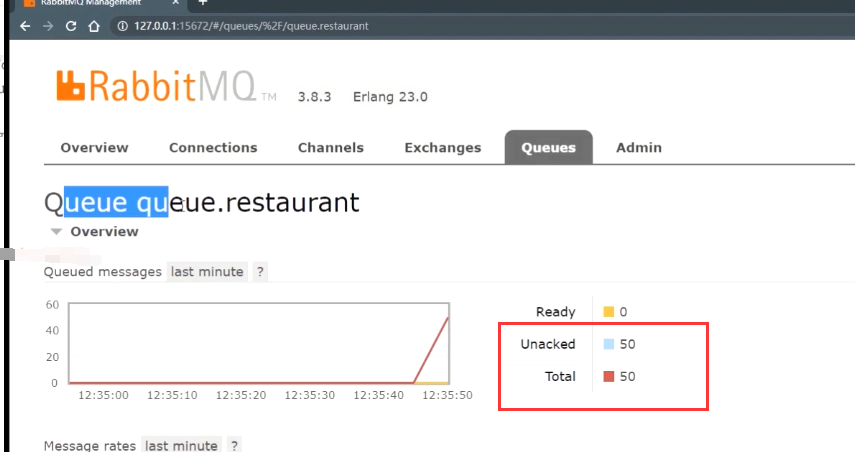Click the blue Unacked color swatch
The width and height of the screenshot is (855, 452).
609,344
